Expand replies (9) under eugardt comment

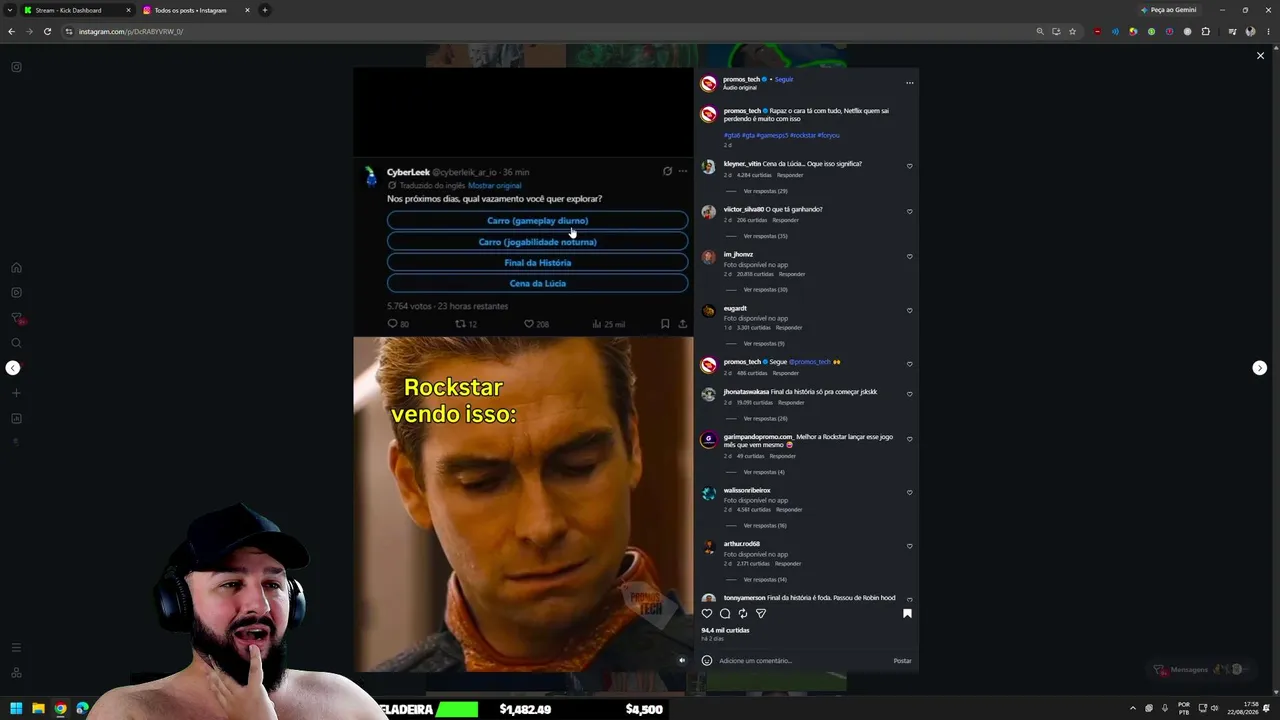coord(764,344)
